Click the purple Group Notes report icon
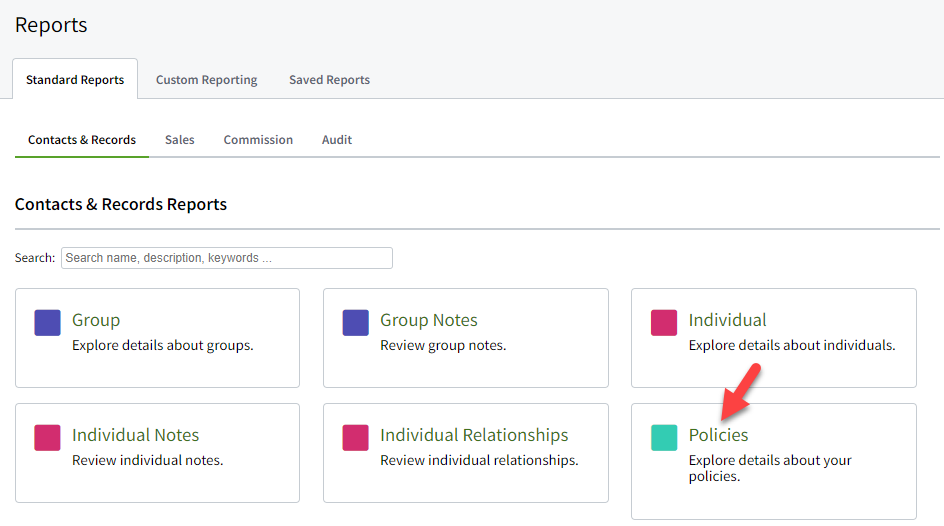The width and height of the screenshot is (944, 526). 356,323
